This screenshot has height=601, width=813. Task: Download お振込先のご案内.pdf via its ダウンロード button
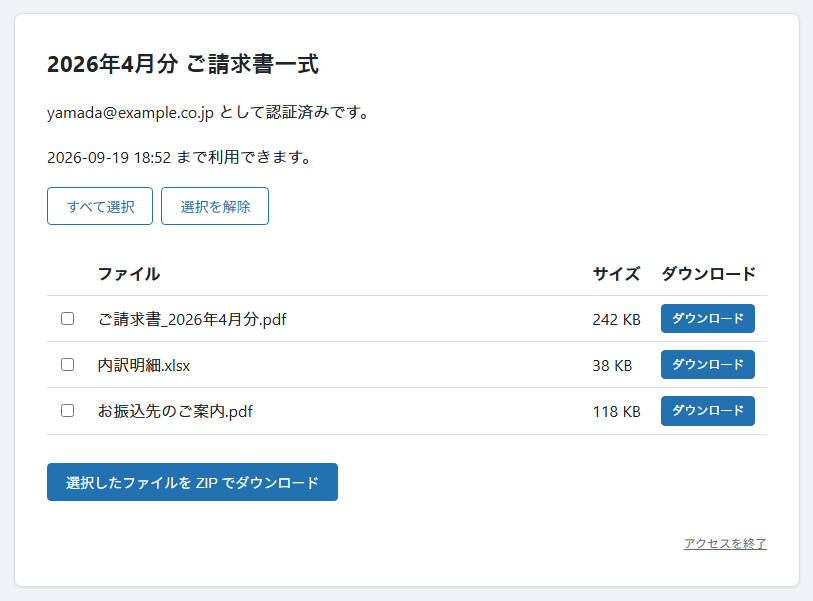708,411
